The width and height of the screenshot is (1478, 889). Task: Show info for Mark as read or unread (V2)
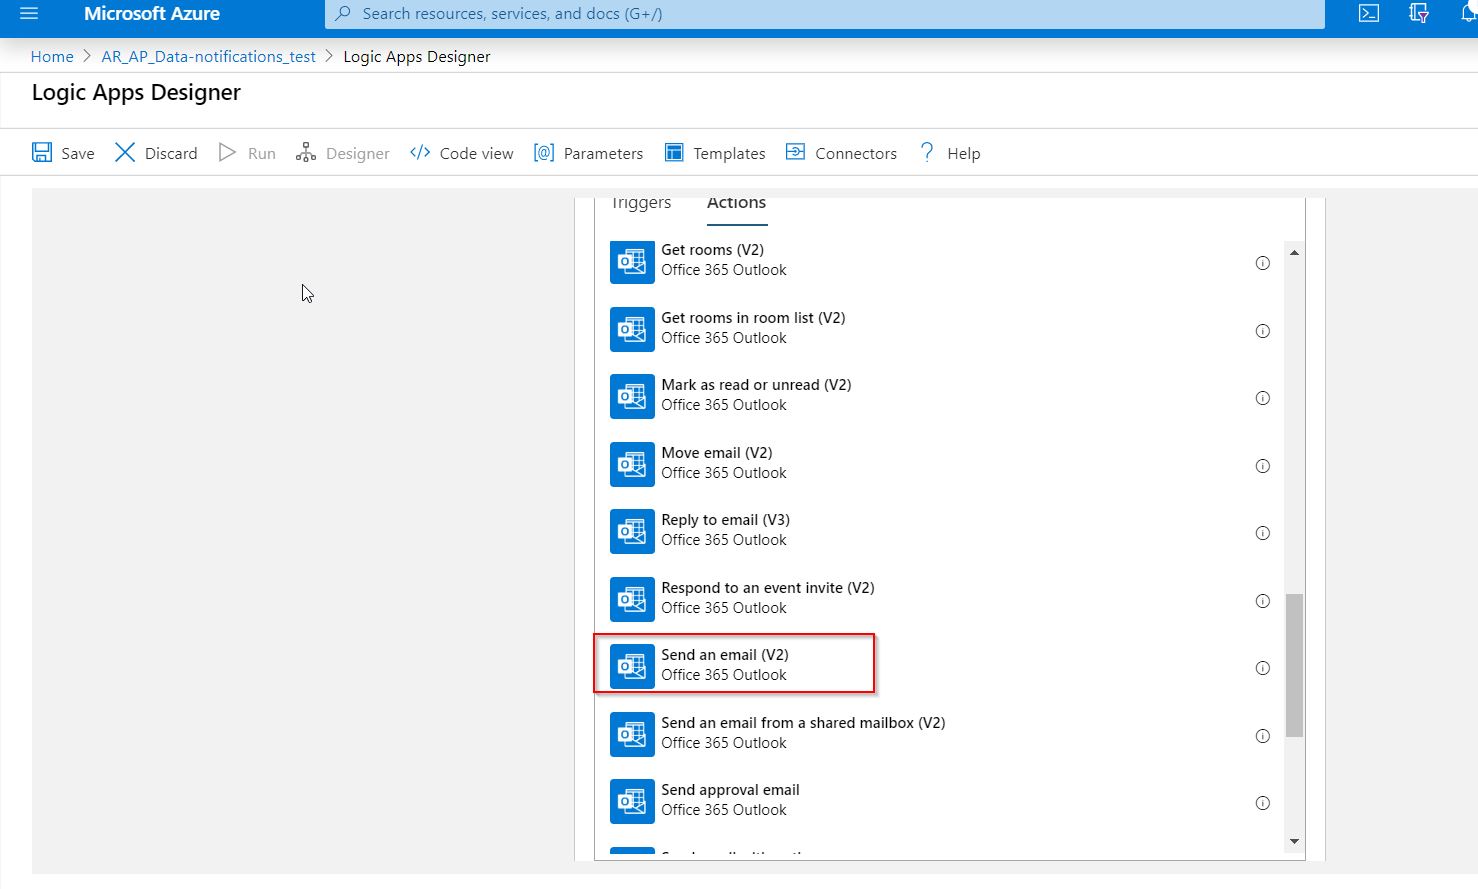pos(1263,398)
